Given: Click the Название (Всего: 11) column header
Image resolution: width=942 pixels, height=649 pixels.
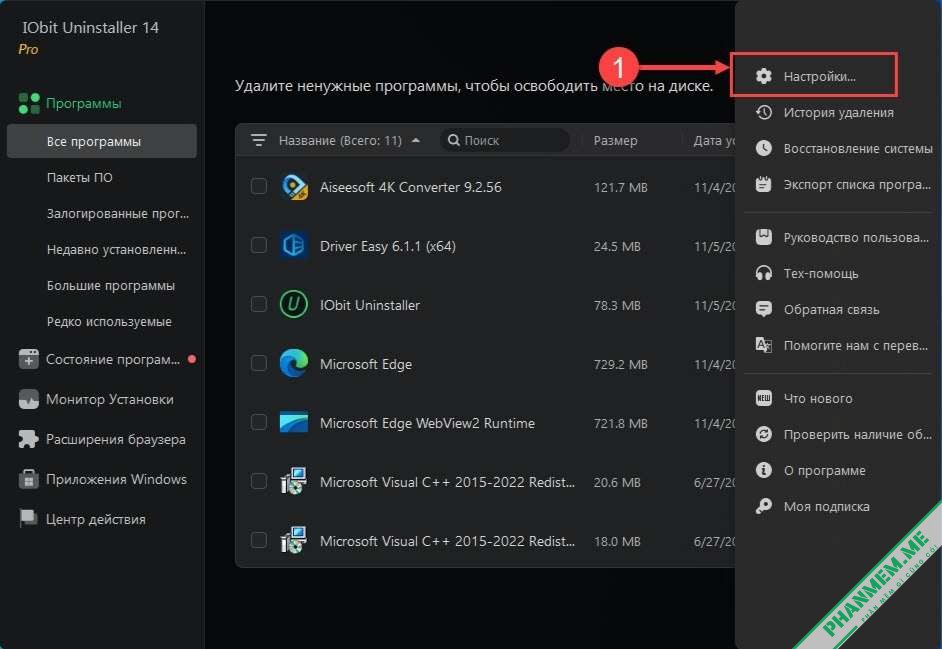Looking at the screenshot, I should [340, 140].
